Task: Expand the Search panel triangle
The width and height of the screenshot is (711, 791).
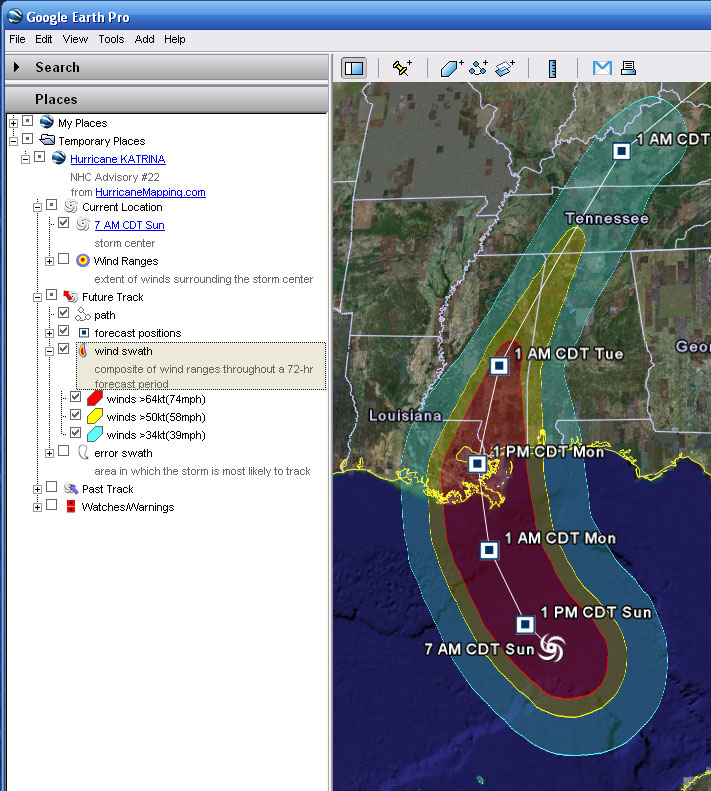Action: coord(17,67)
